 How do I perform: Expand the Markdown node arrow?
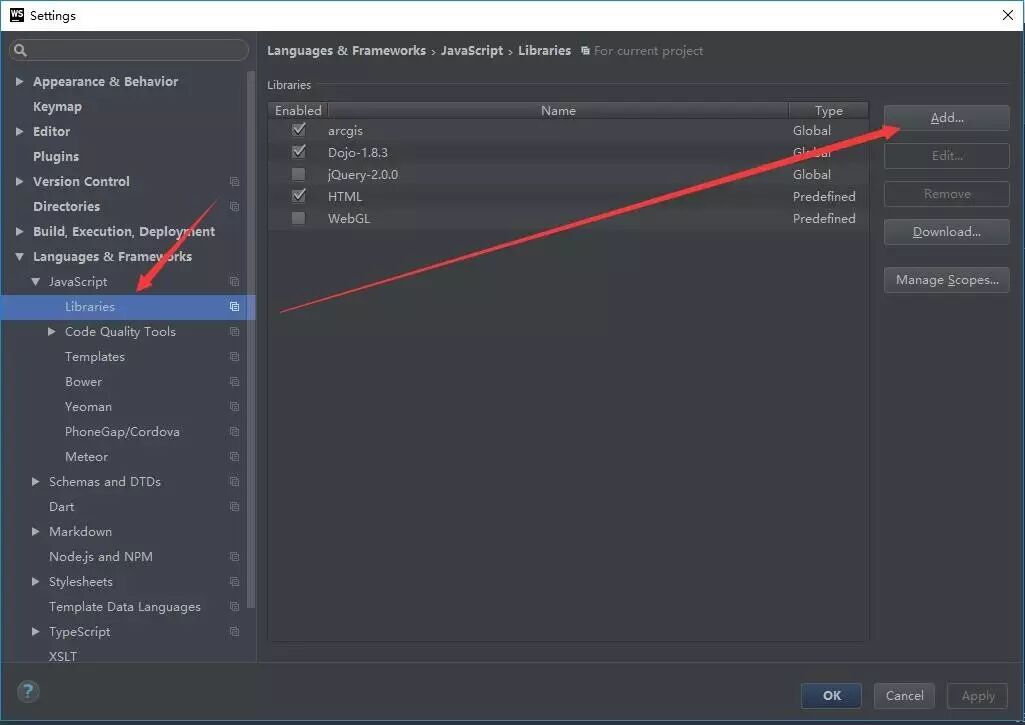(35, 531)
